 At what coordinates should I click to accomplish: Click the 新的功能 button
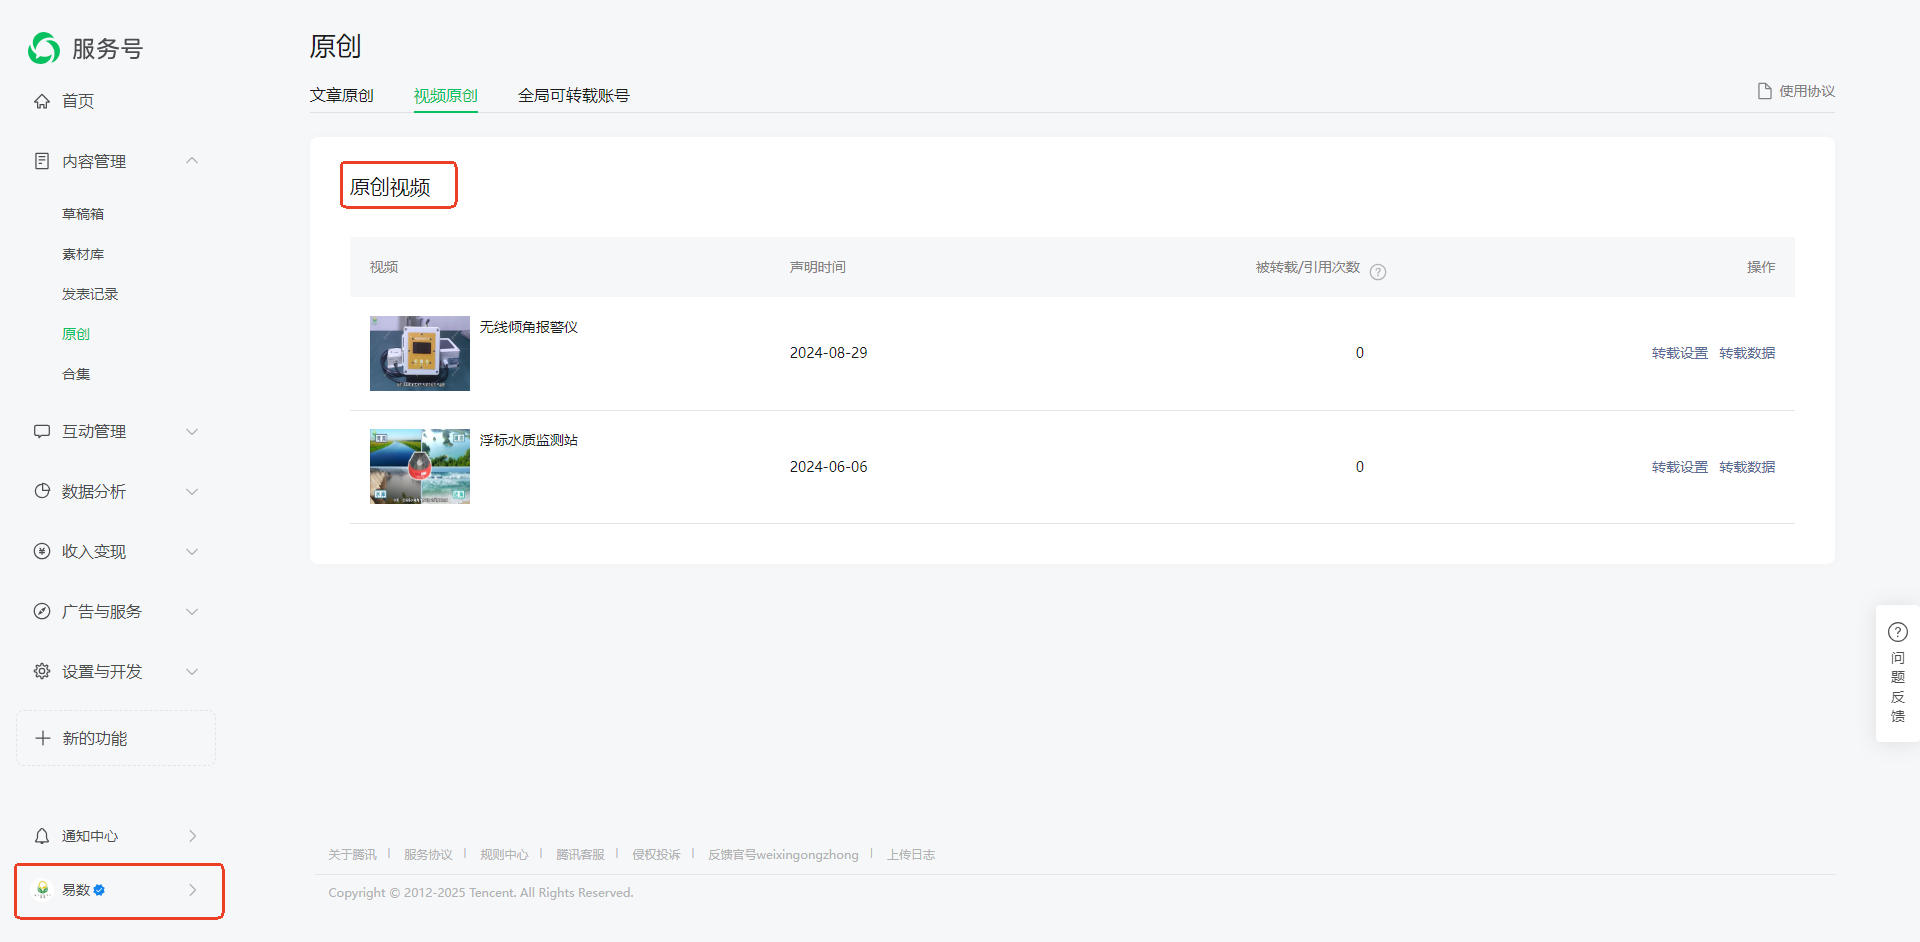(116, 738)
